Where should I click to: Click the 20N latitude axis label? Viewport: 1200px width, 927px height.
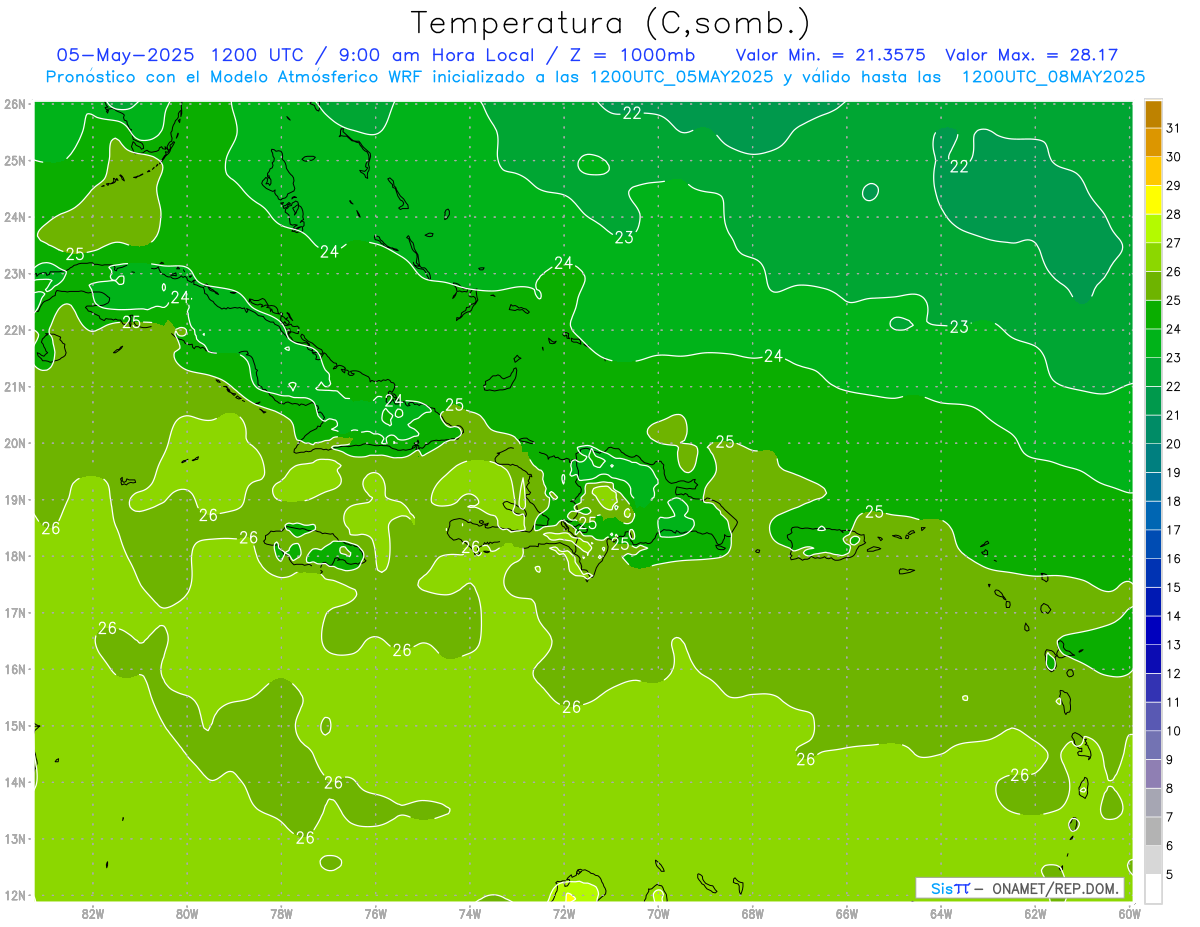tap(14, 443)
